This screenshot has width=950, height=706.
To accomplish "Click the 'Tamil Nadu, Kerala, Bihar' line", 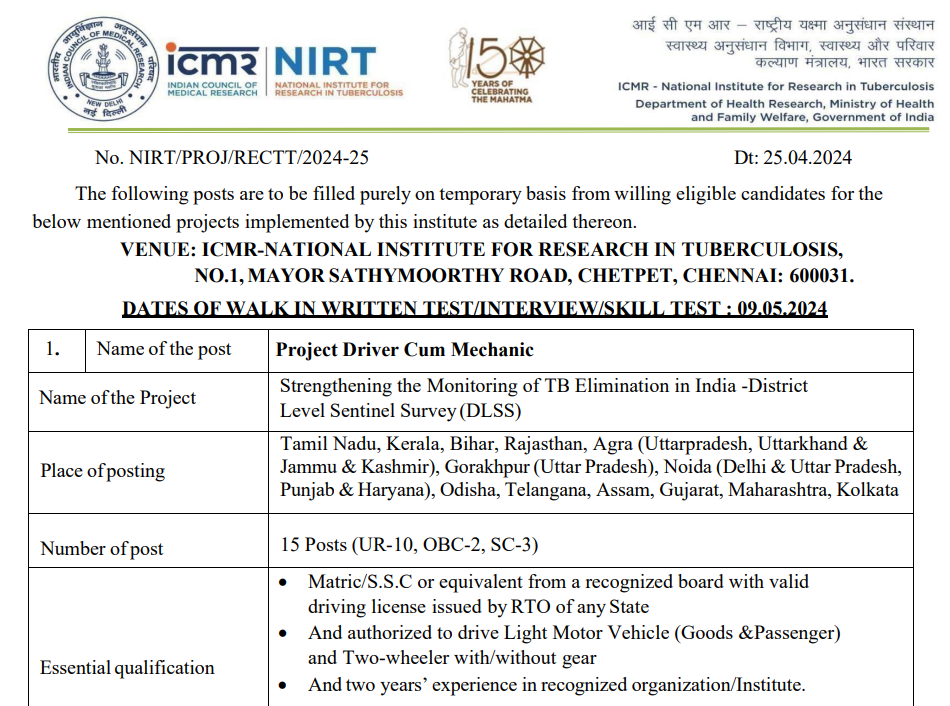I will click(573, 444).
